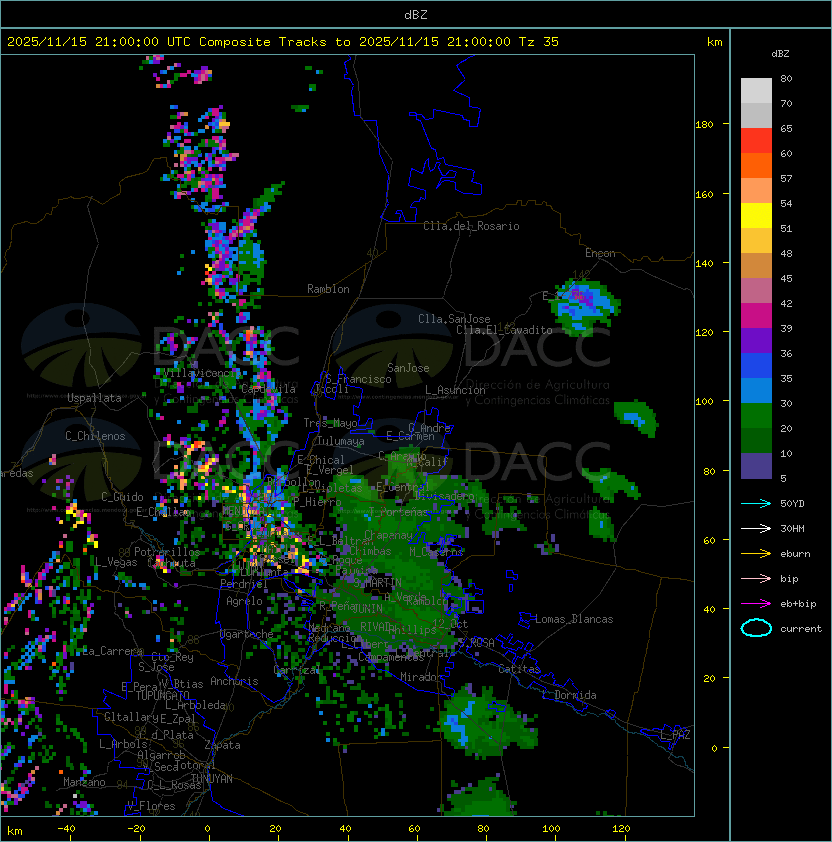Screen dimensions: 832x842
Task: Click the 'Tres_Mayo' map label
Action: click(330, 423)
